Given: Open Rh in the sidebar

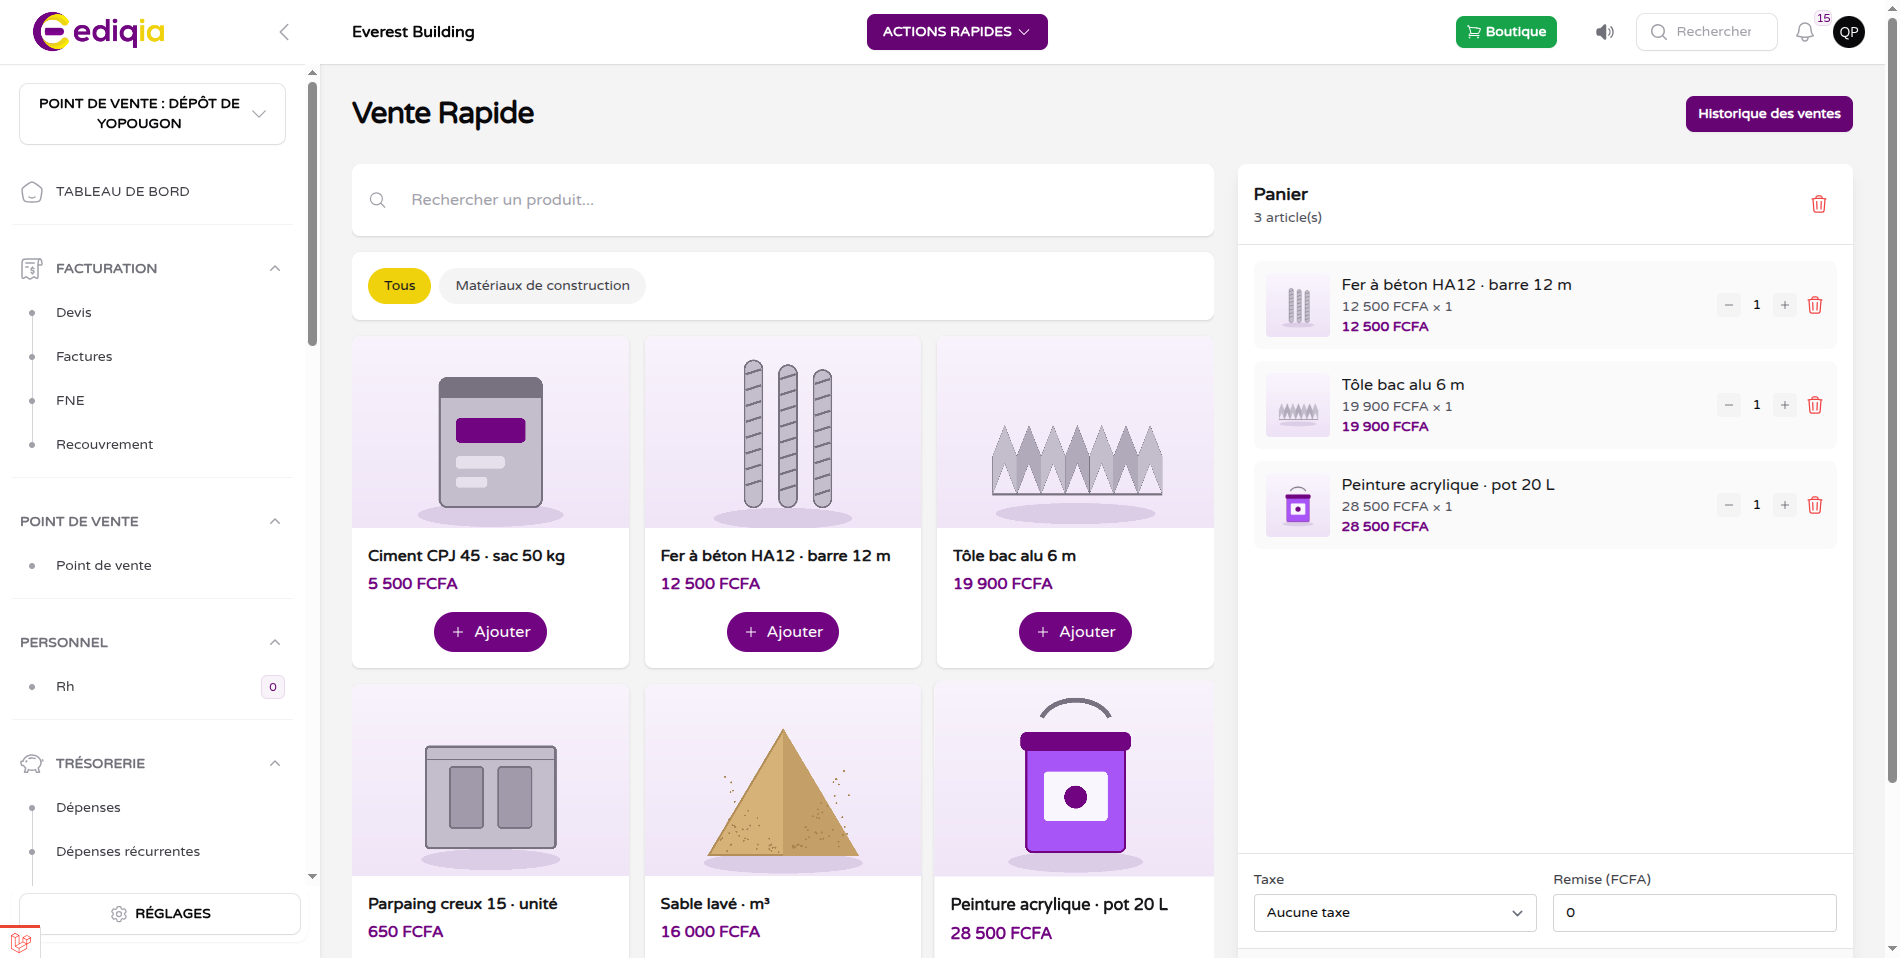Looking at the screenshot, I should click(65, 687).
